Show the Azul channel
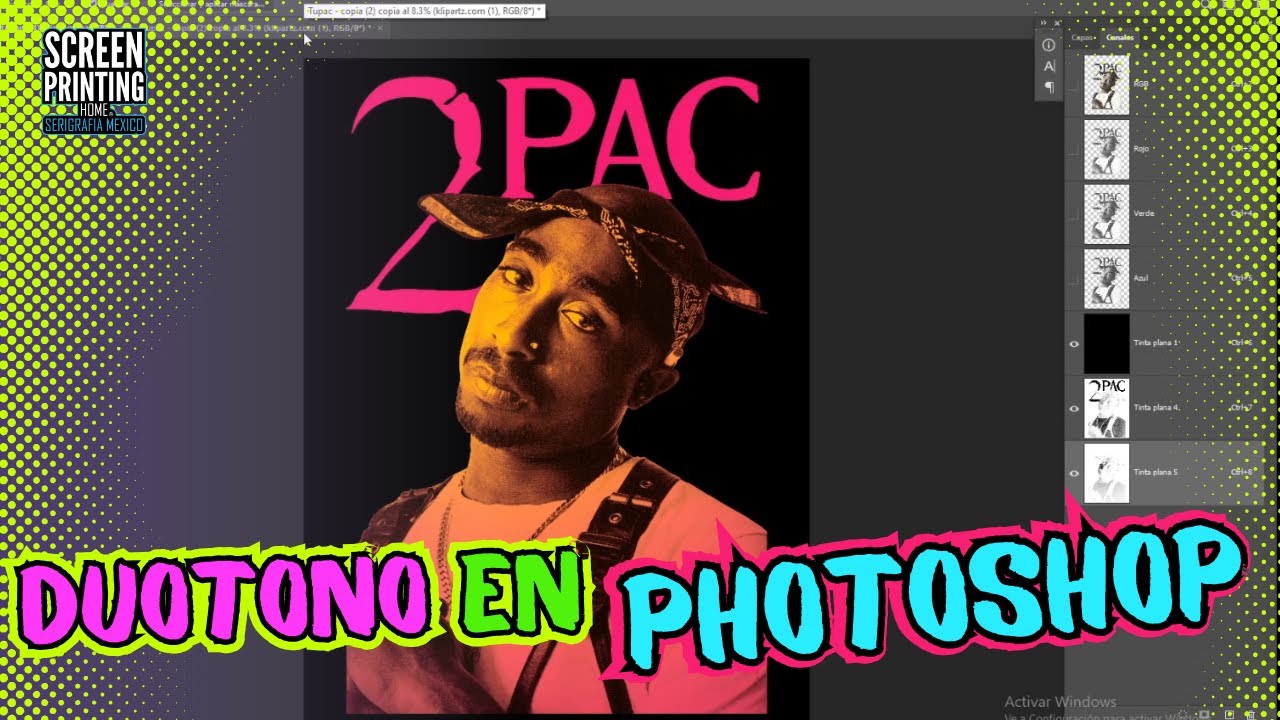This screenshot has width=1280, height=720. tap(1074, 279)
